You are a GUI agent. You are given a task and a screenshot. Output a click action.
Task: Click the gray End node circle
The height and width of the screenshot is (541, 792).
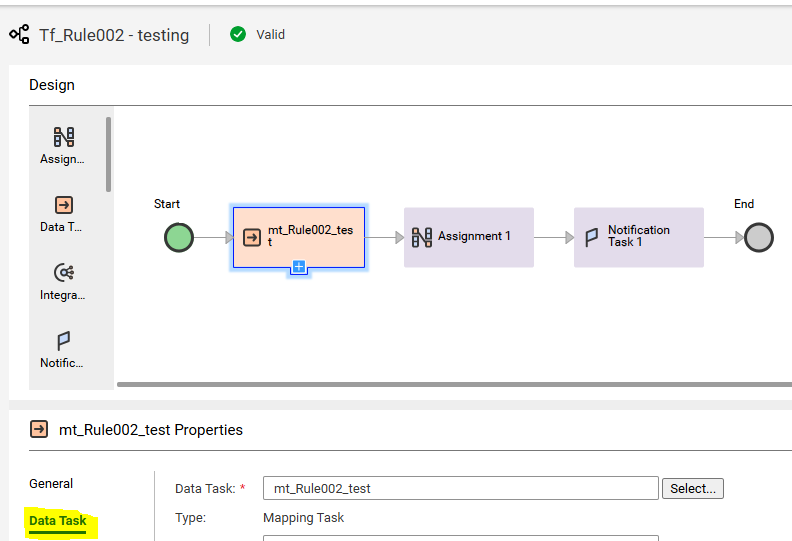759,237
